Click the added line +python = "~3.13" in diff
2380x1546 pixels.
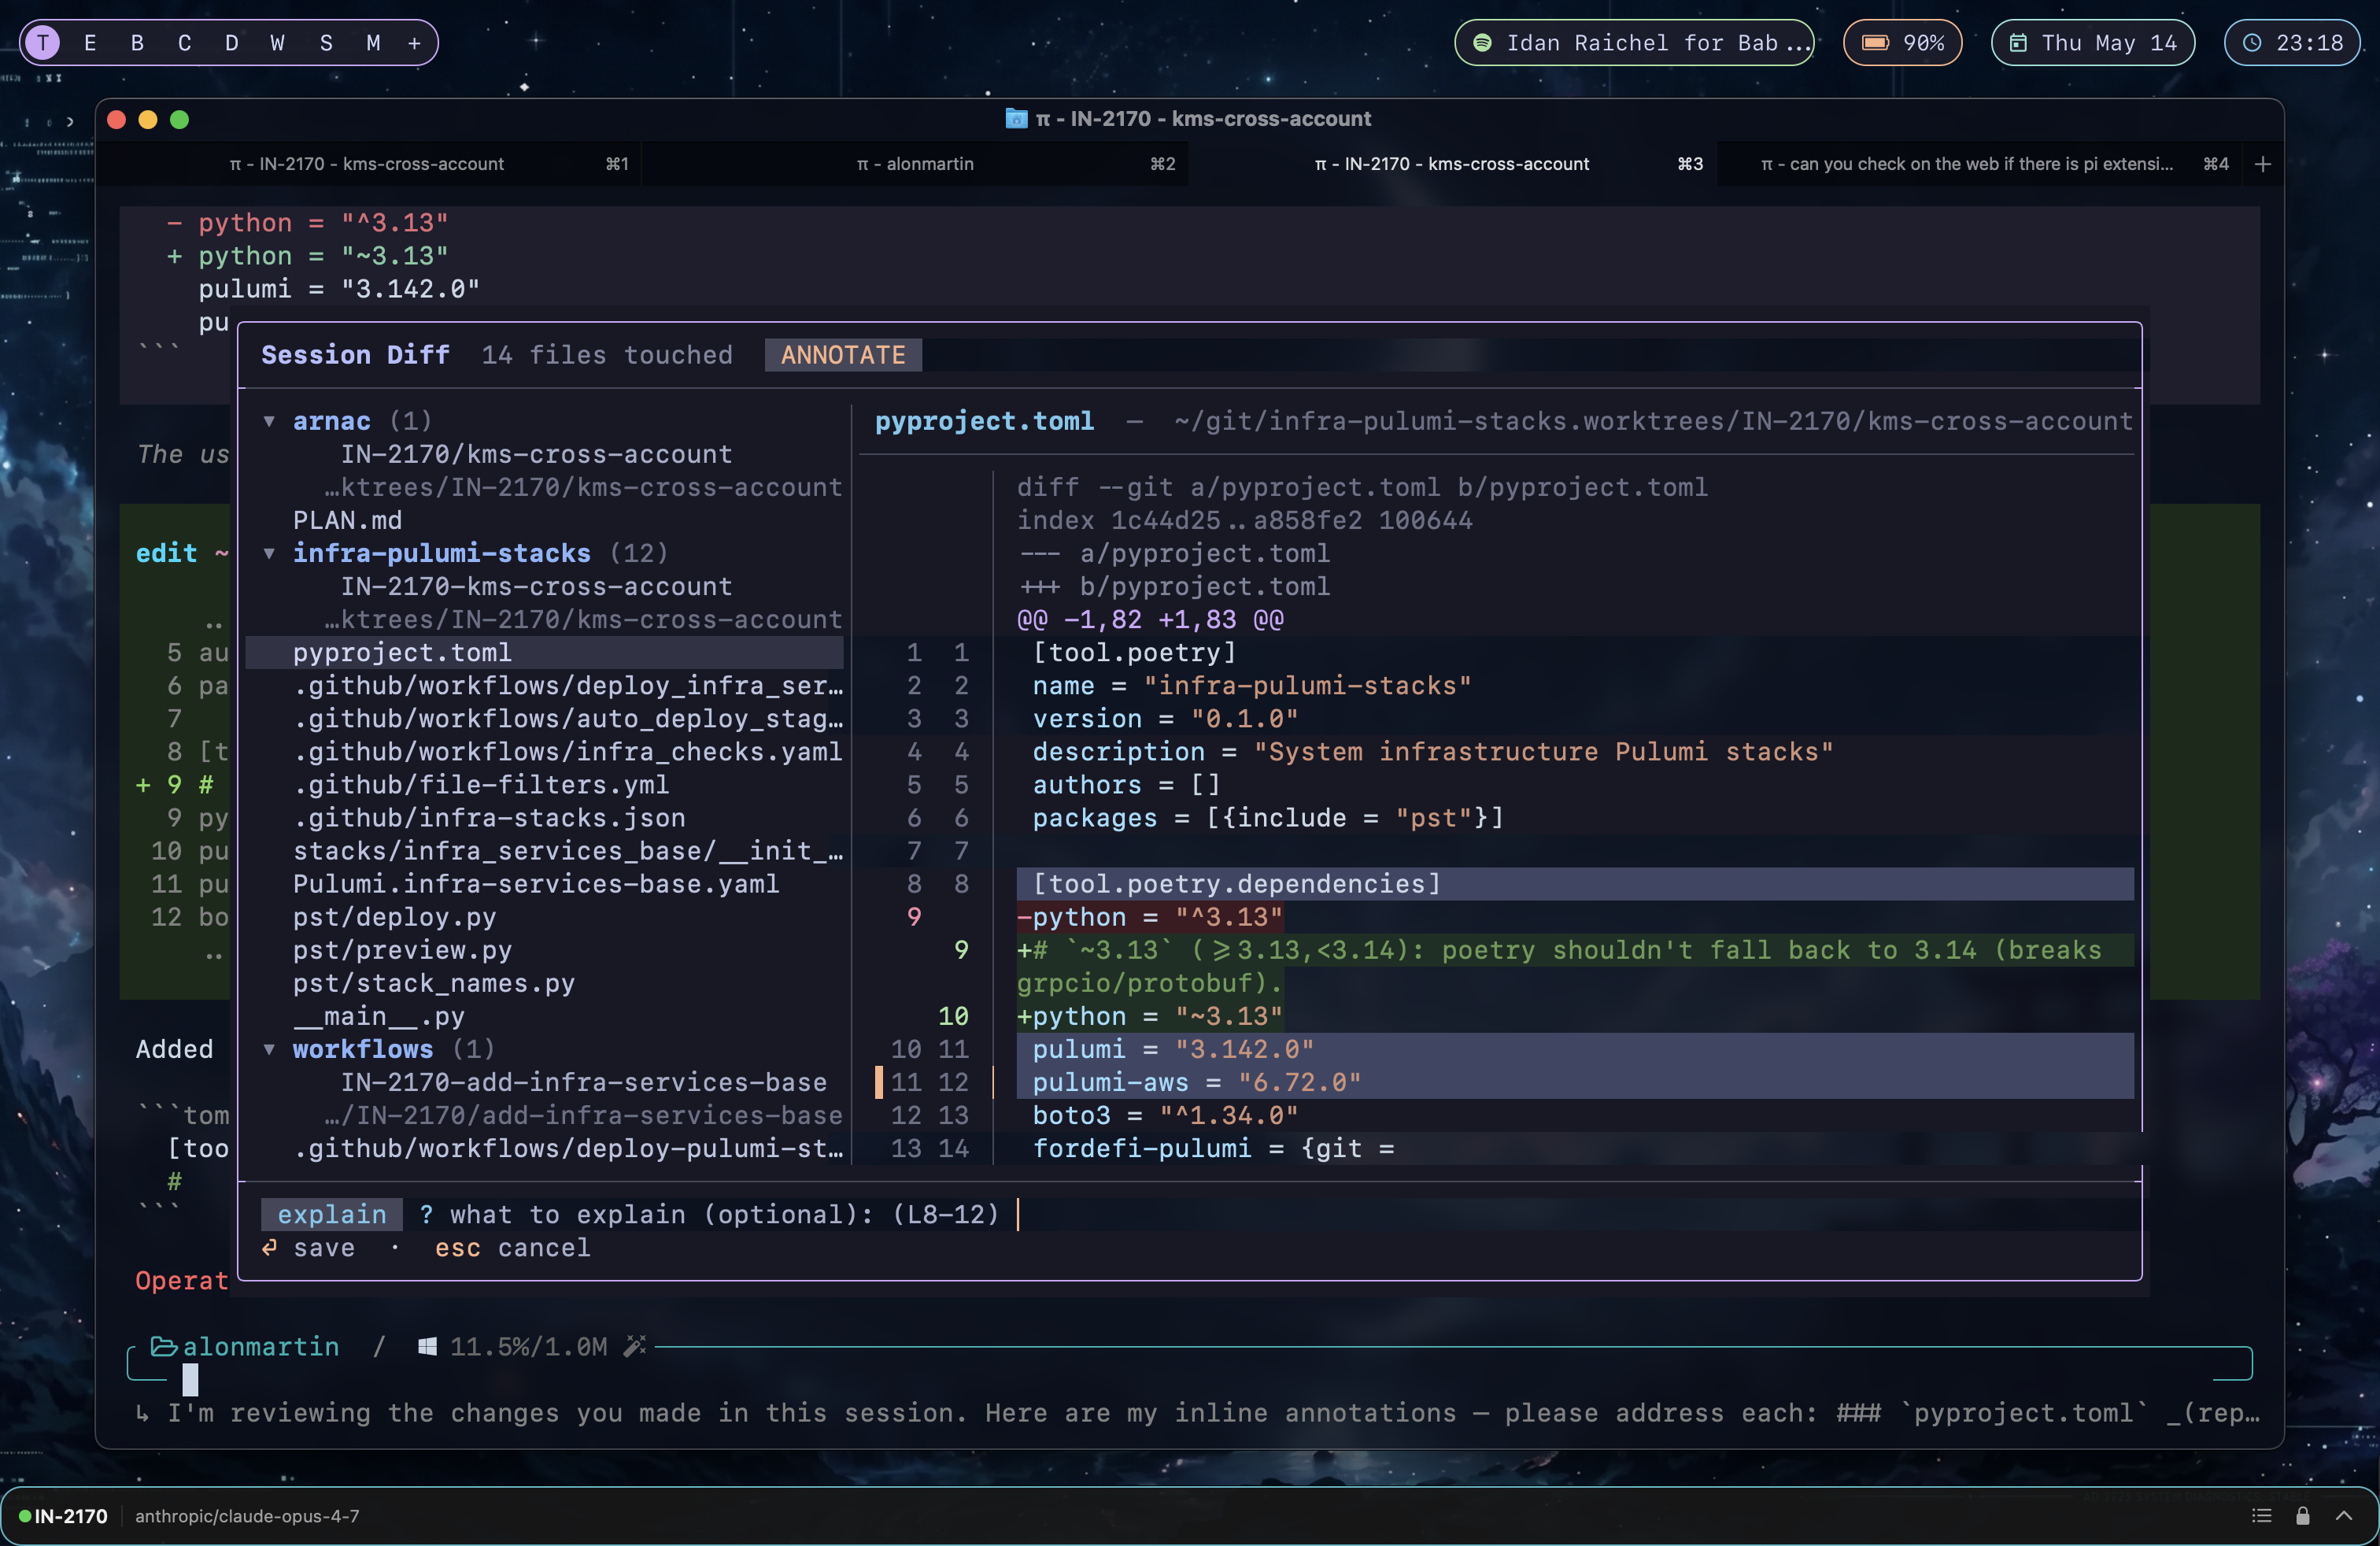(1150, 1016)
